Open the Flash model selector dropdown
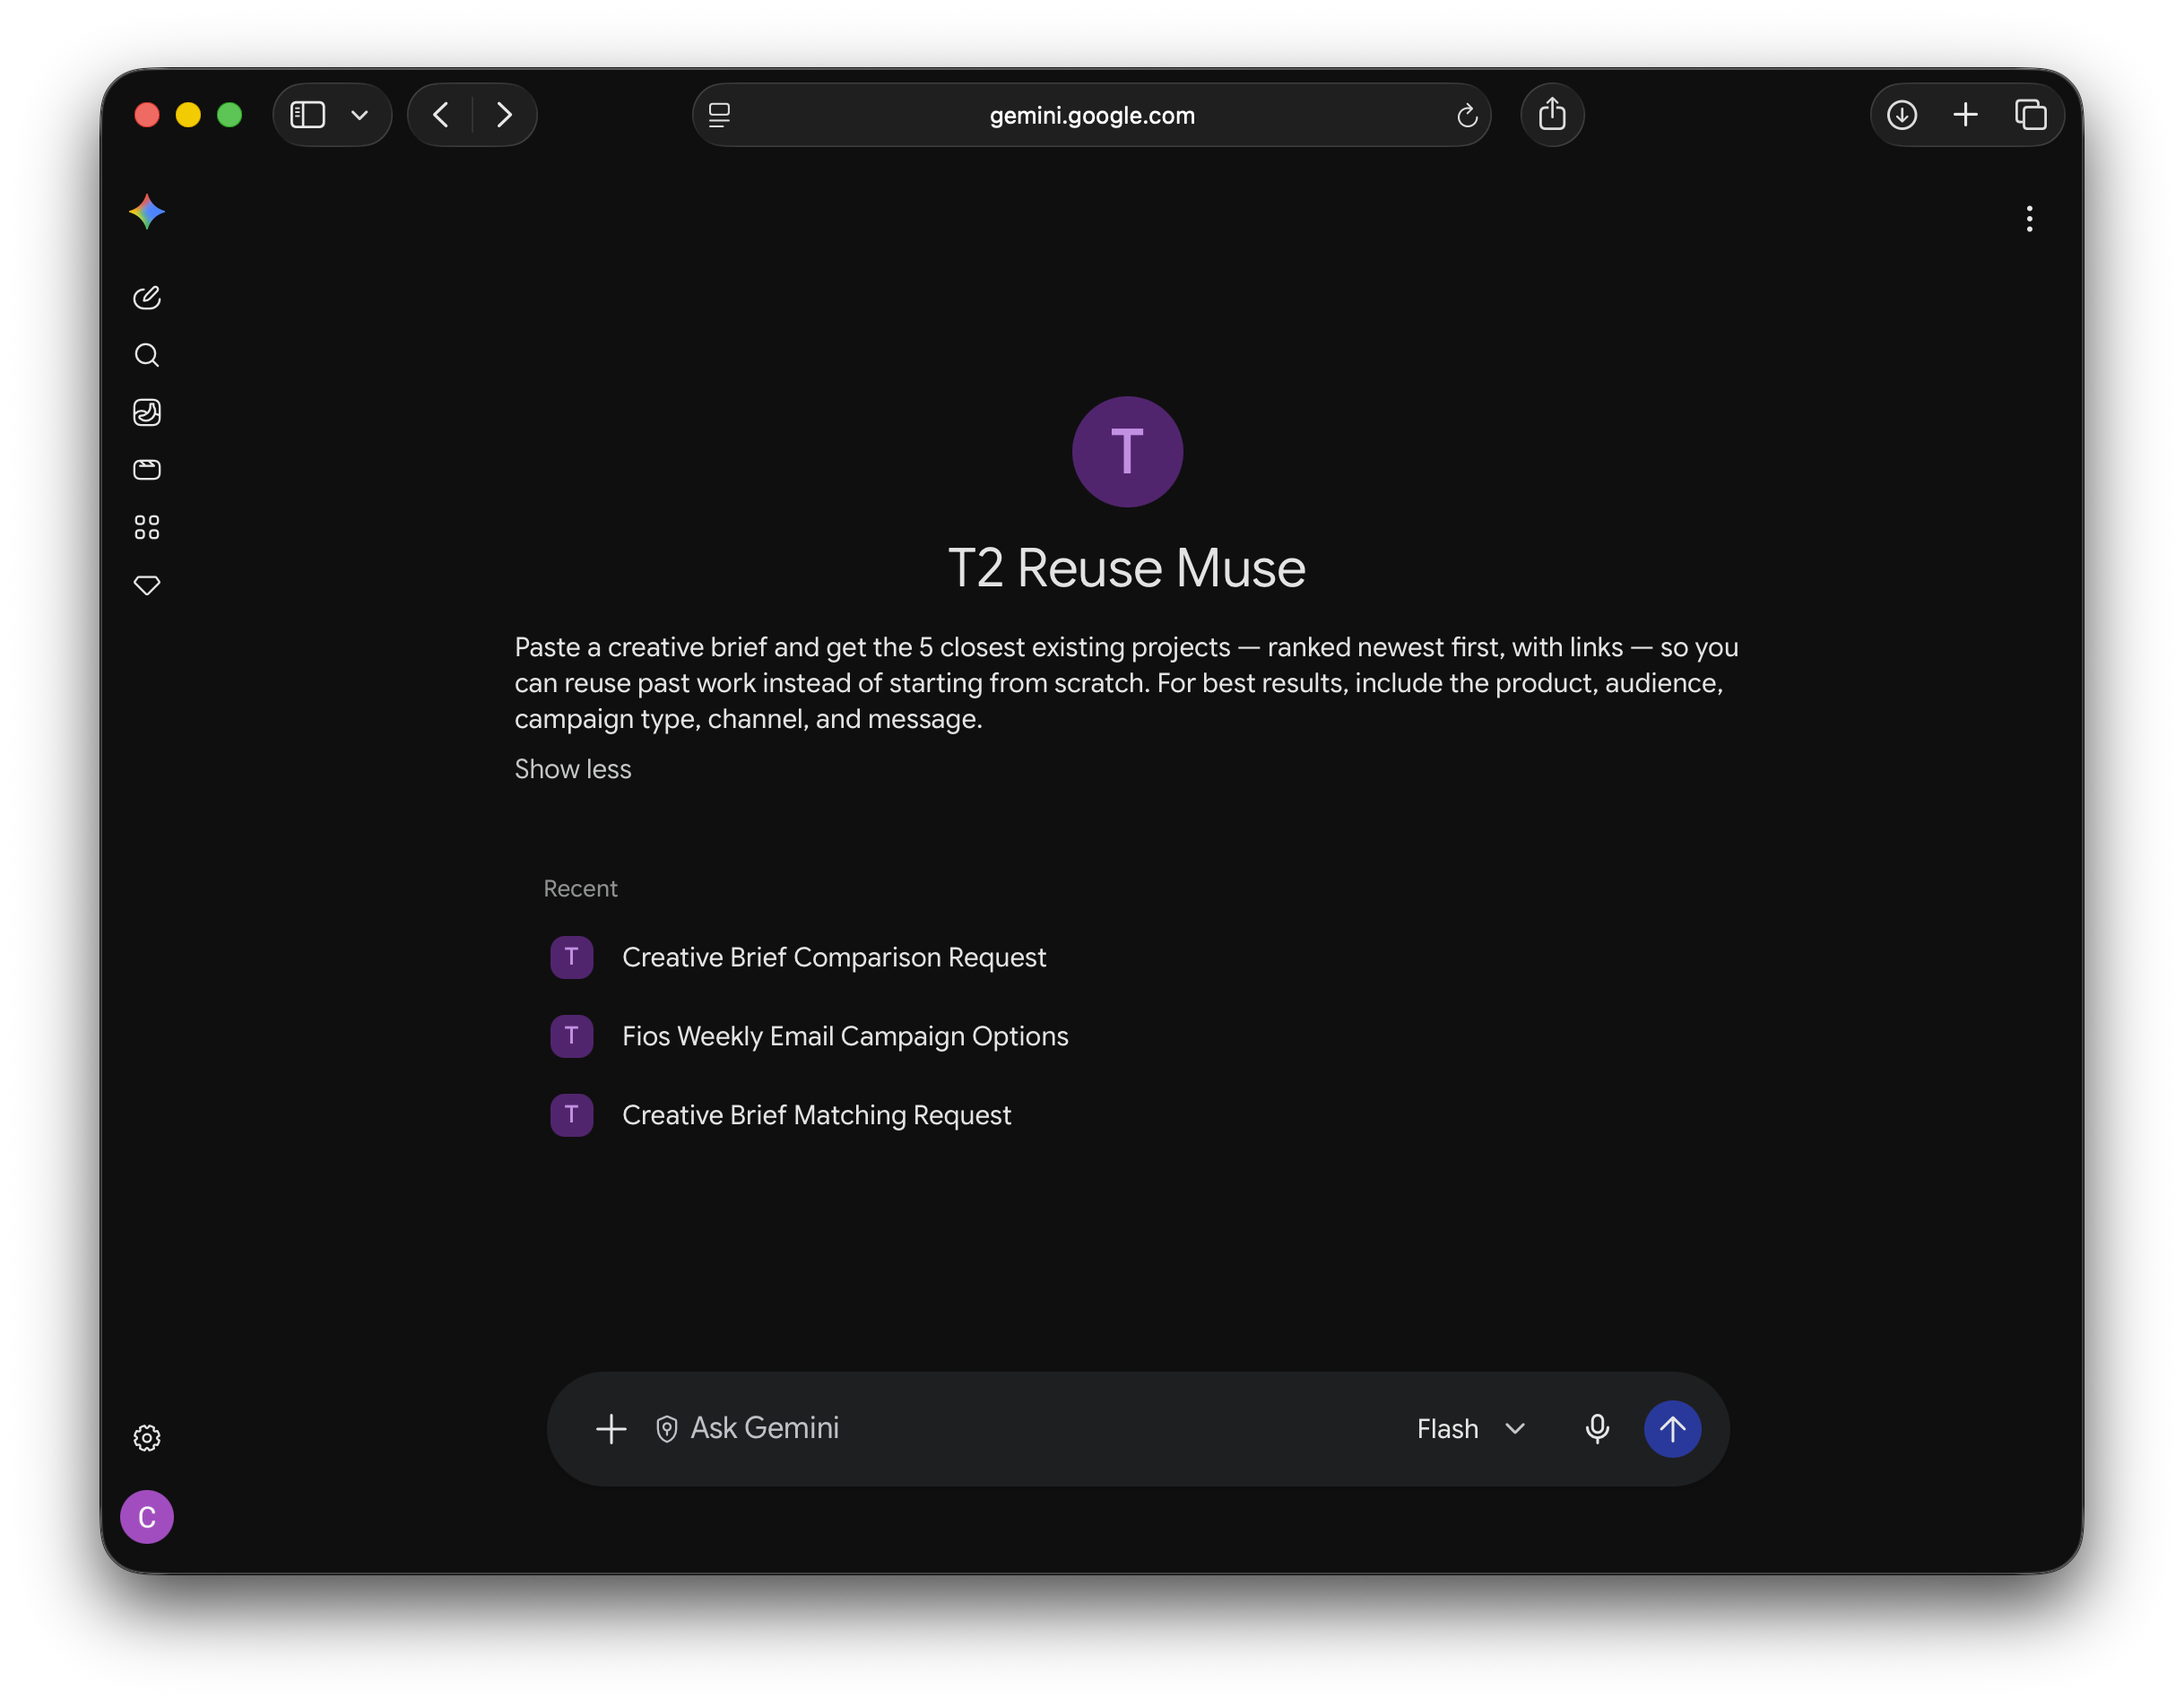 1471,1429
